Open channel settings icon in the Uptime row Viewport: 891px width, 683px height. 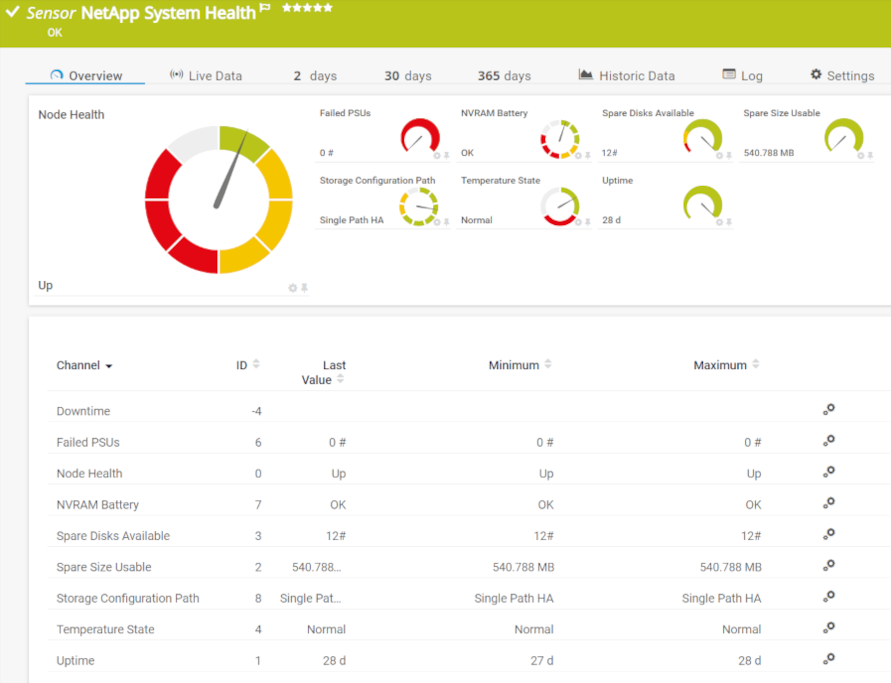828,659
